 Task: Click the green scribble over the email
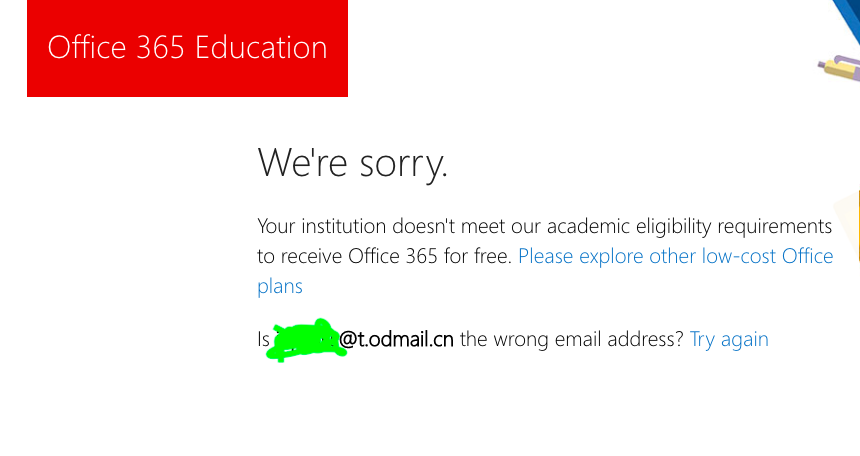(308, 339)
